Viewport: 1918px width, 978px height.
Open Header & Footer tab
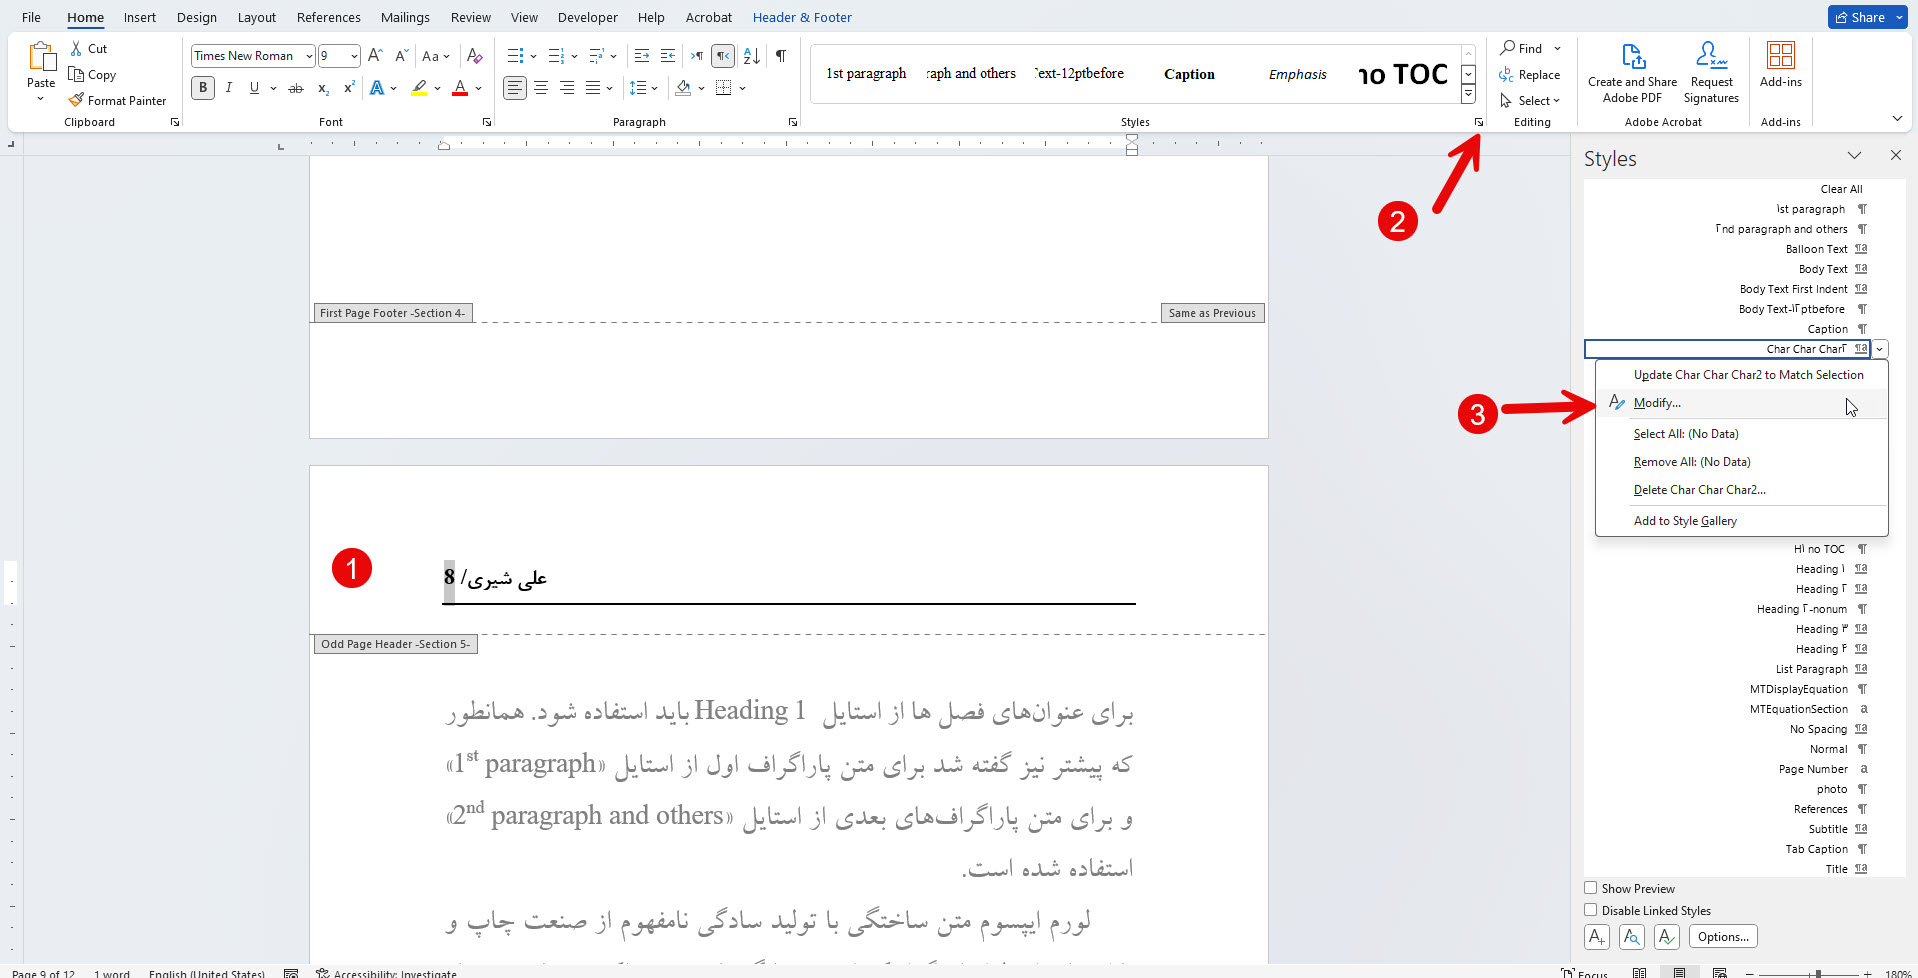[x=802, y=17]
